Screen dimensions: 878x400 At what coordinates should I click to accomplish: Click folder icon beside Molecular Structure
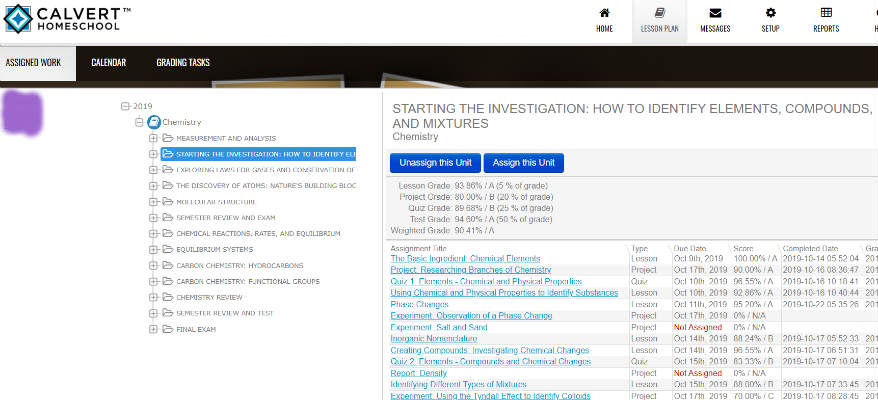(167, 202)
